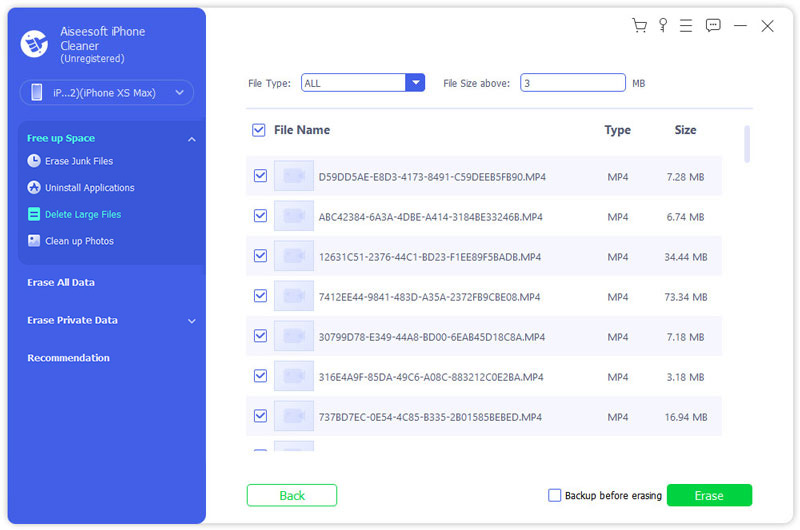Click the file list vertical scrollbar
Viewport: 800px width, 530px height.
[747, 144]
